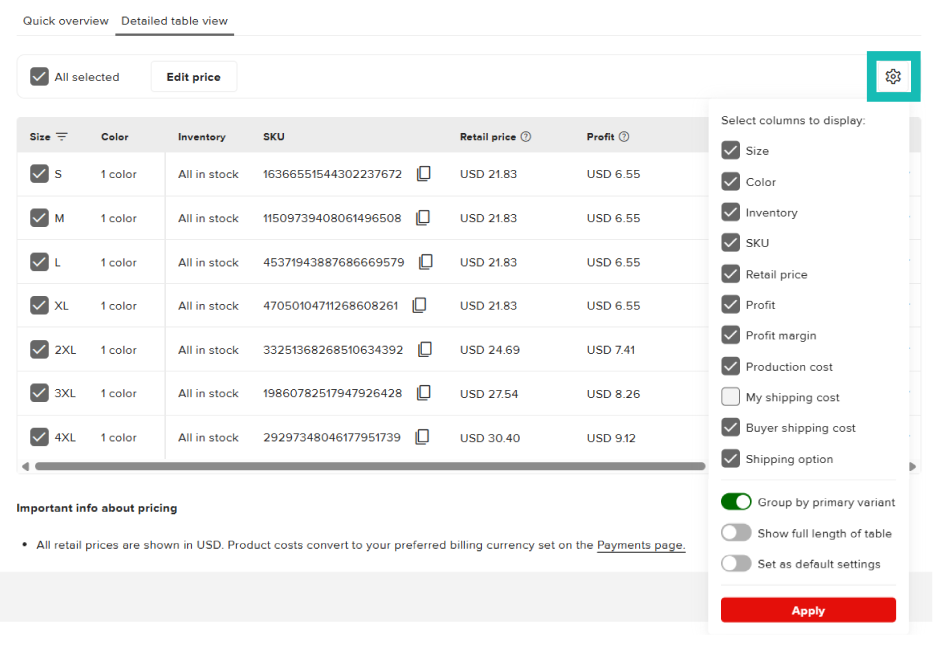Image resolution: width=945 pixels, height=668 pixels.
Task: Uncheck the Profit margin column option
Action: 730,335
